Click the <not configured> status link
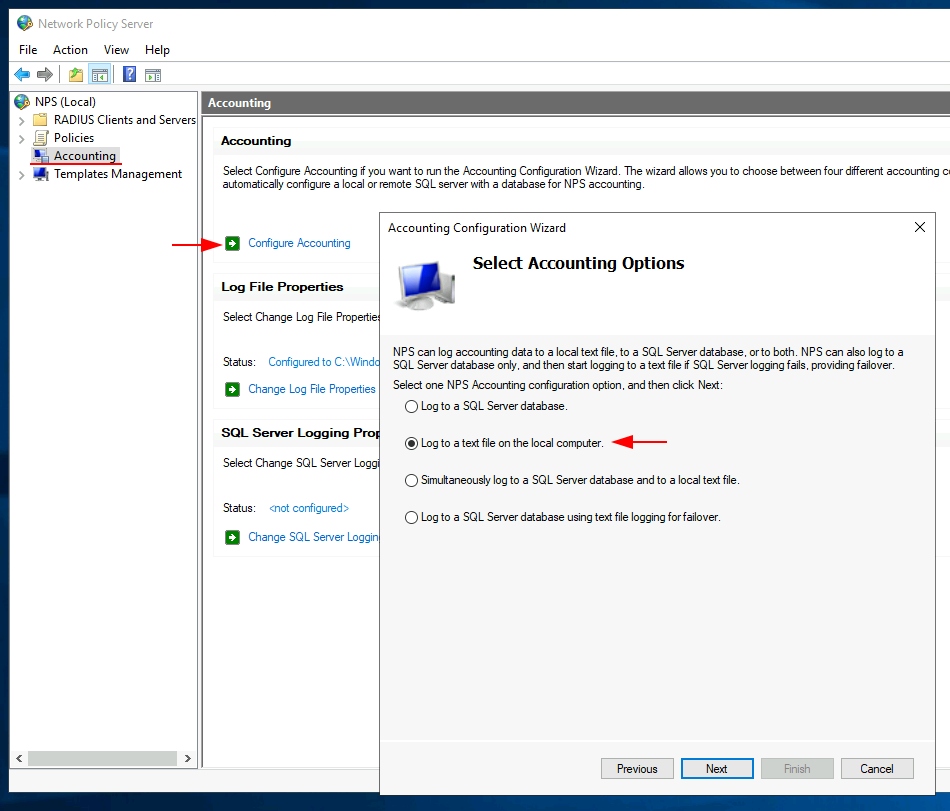The width and height of the screenshot is (950, 811). click(309, 508)
